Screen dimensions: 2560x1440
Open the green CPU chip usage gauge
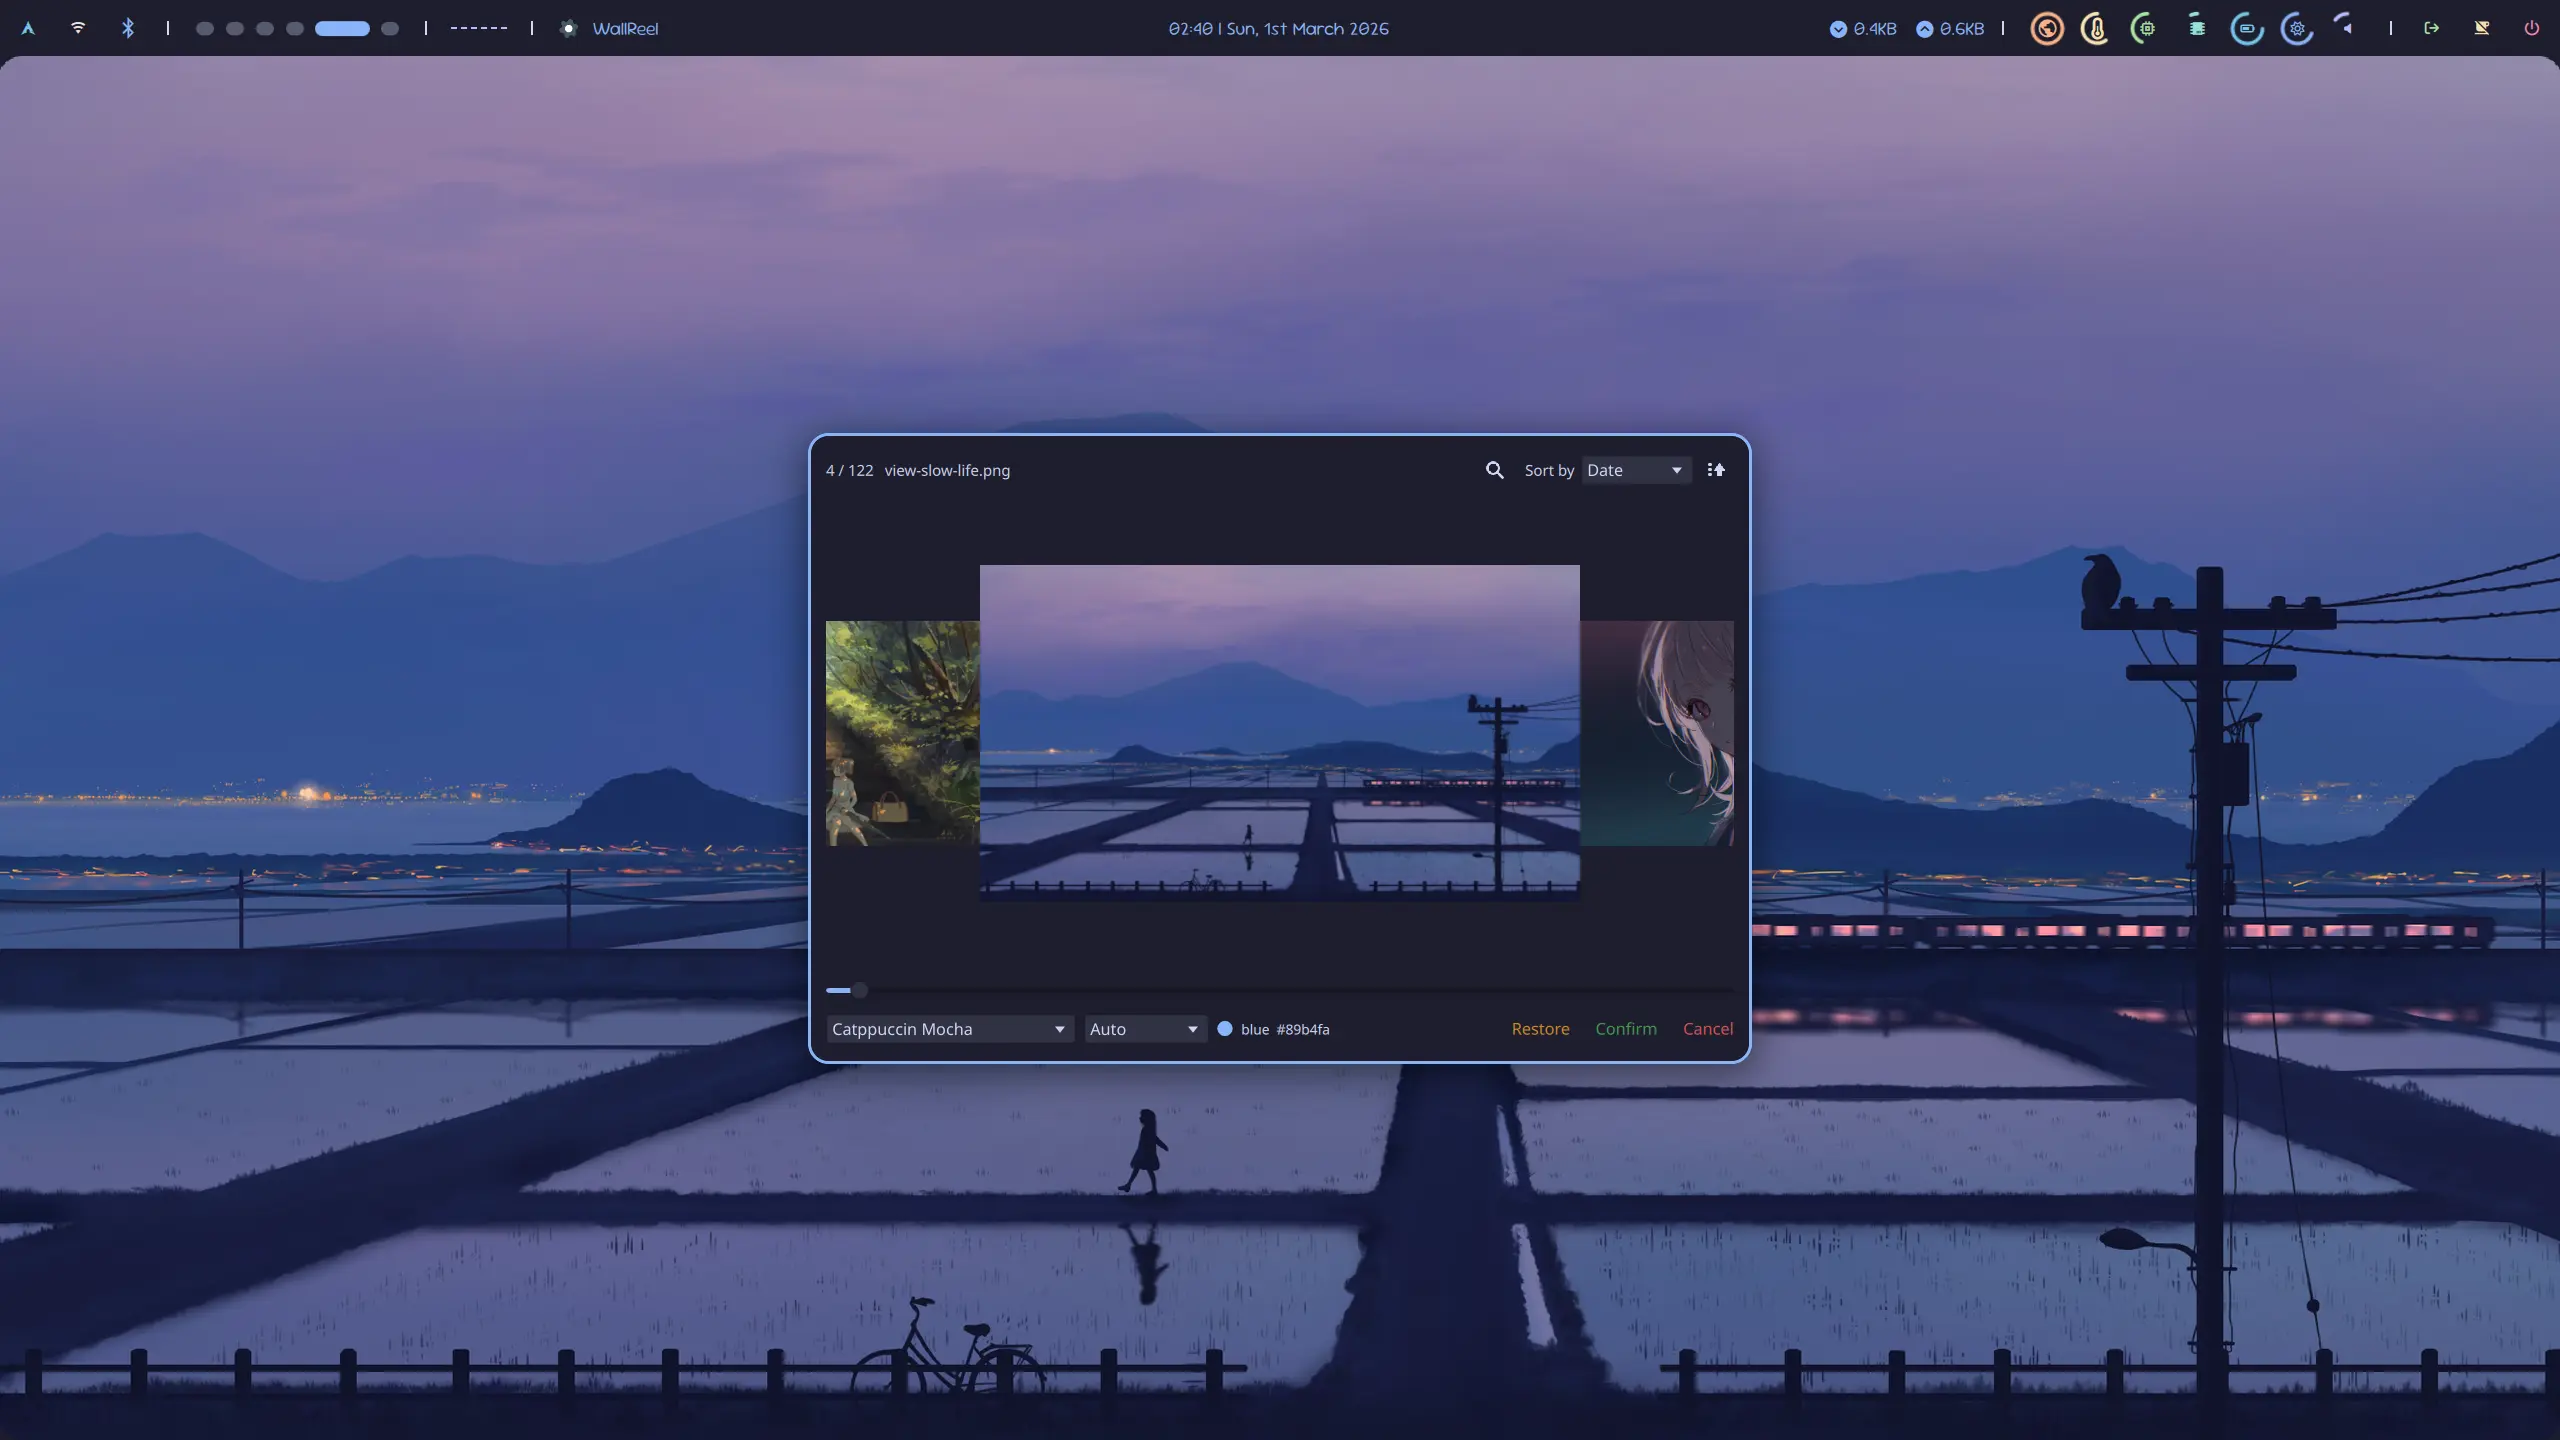(x=2146, y=28)
